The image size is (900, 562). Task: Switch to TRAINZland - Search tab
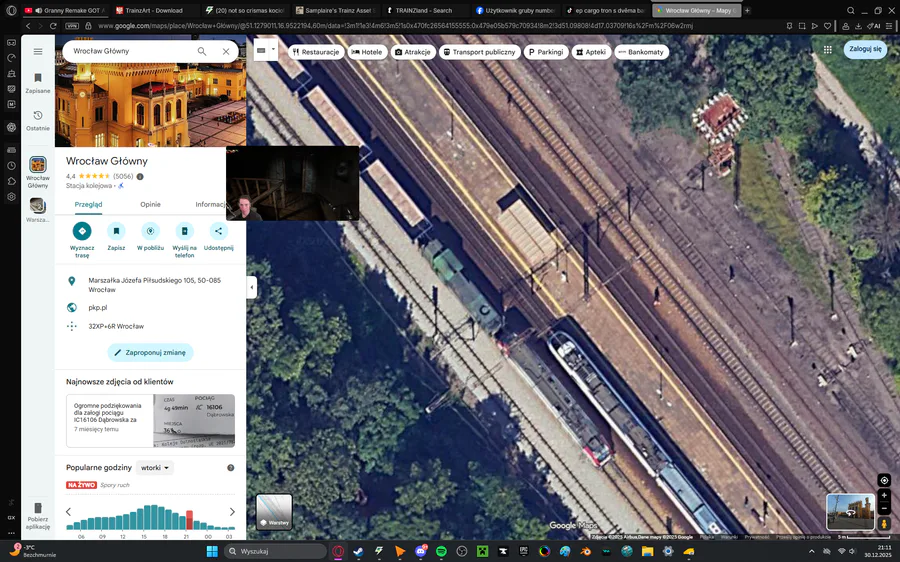424,10
